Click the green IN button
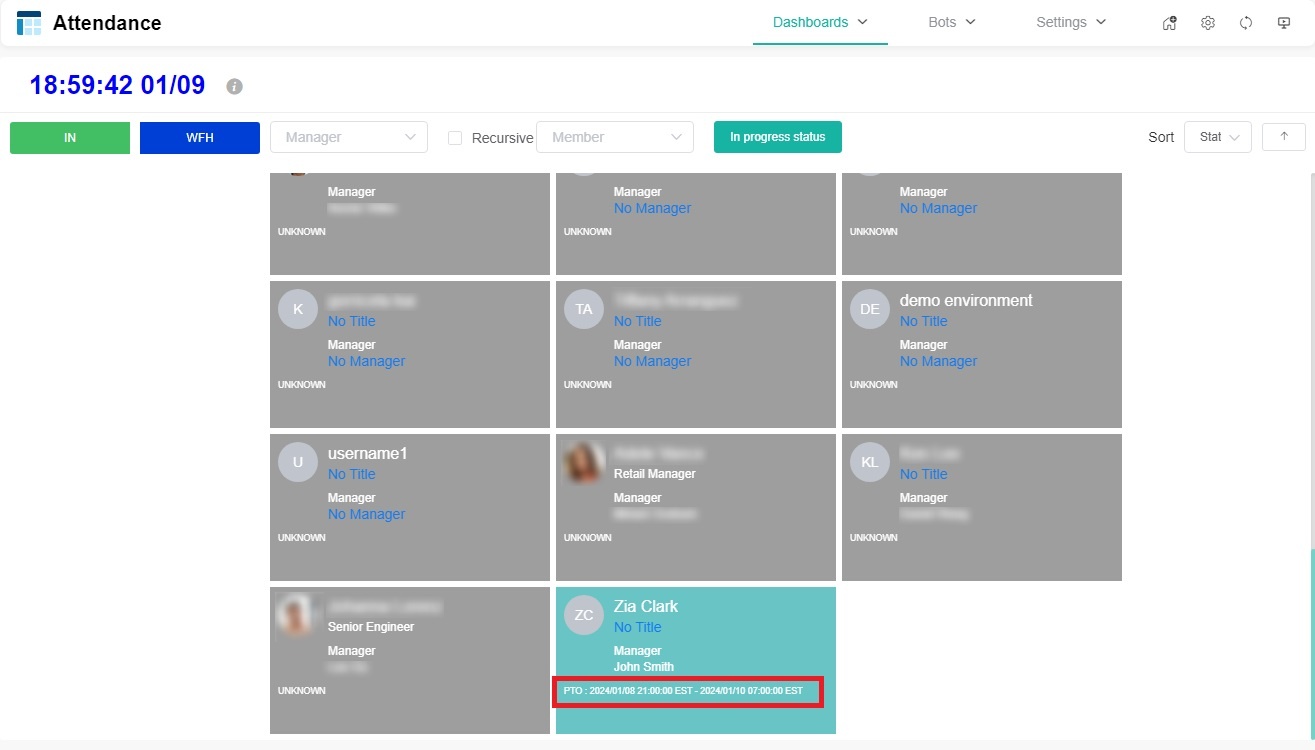This screenshot has width=1315, height=750. coord(70,138)
